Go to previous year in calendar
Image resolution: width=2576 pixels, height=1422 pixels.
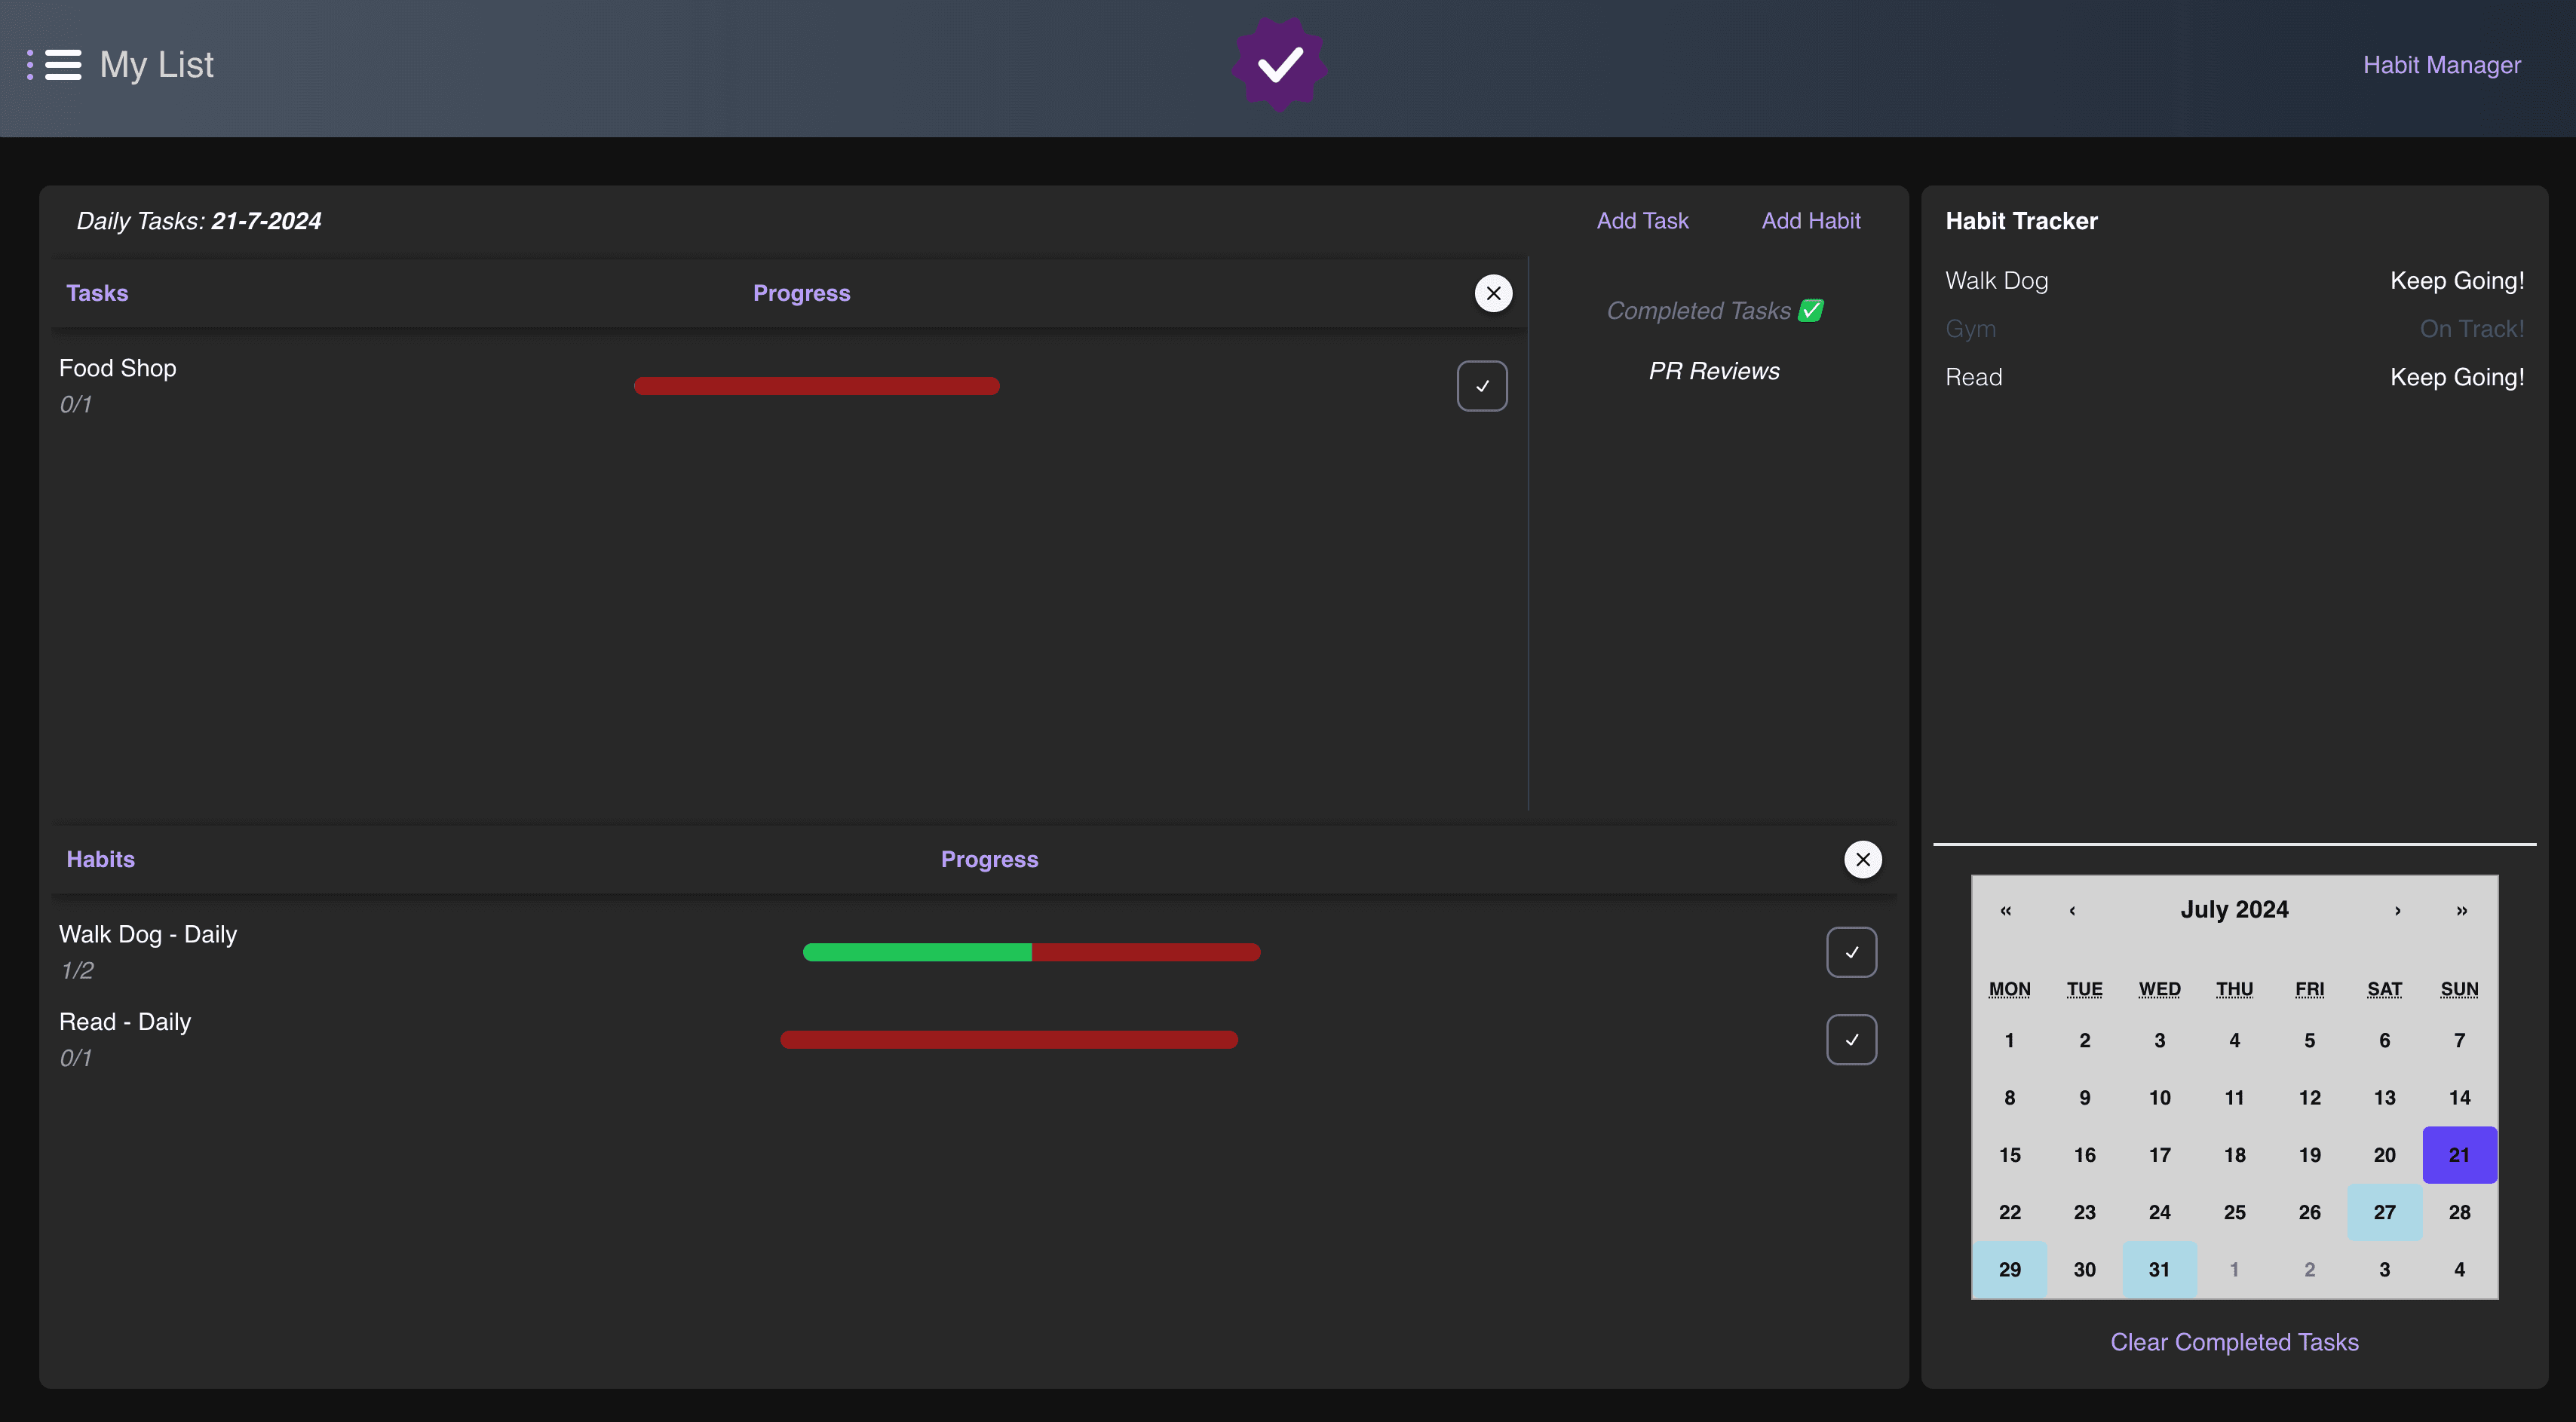coord(2005,910)
